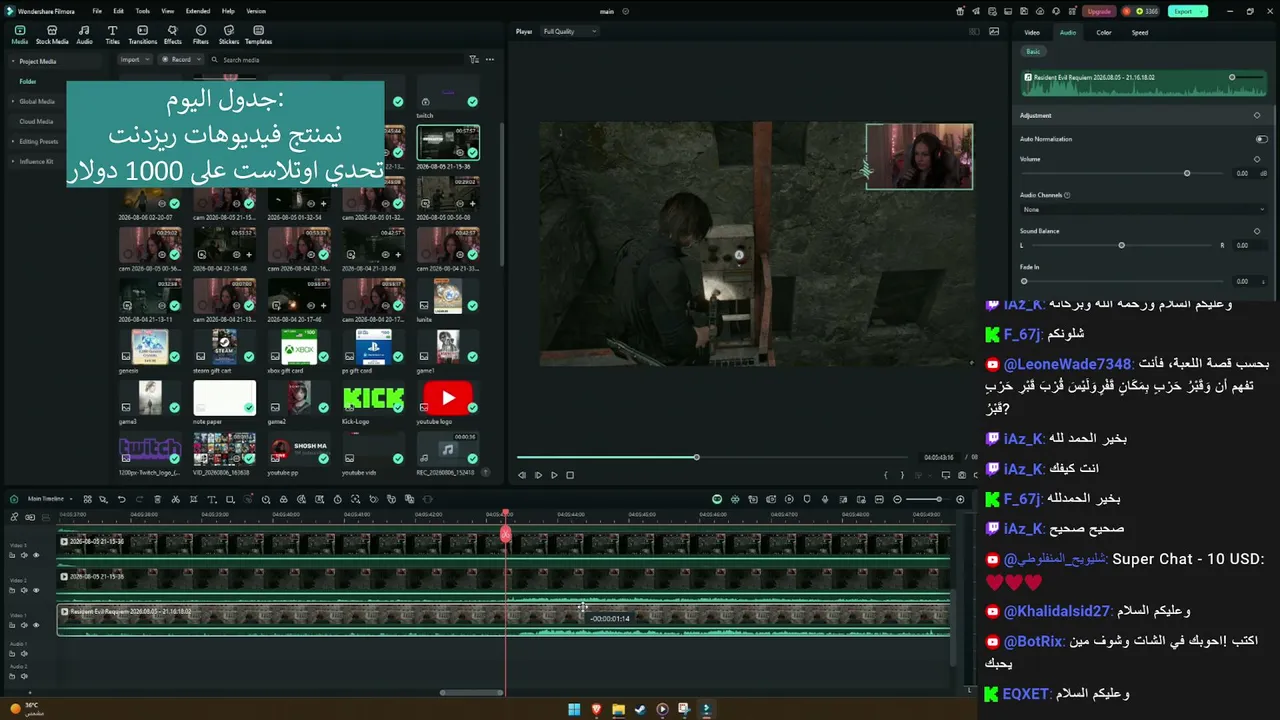Click the stopwatch duration icon in timeline toolbar
This screenshot has width=1280, height=720.
pyautogui.click(x=337, y=499)
